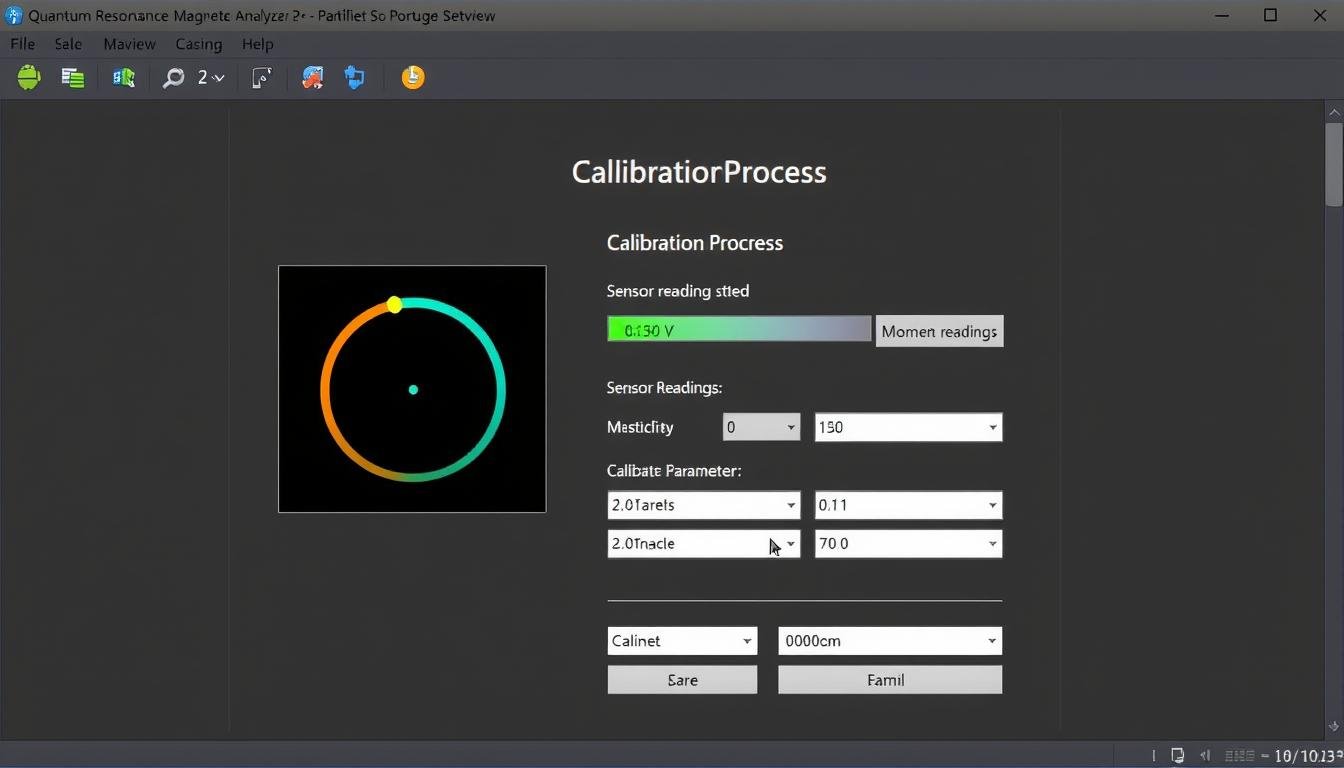This screenshot has height=768, width=1344.
Task: Expand the 0000cm dropdown
Action: tap(889, 641)
